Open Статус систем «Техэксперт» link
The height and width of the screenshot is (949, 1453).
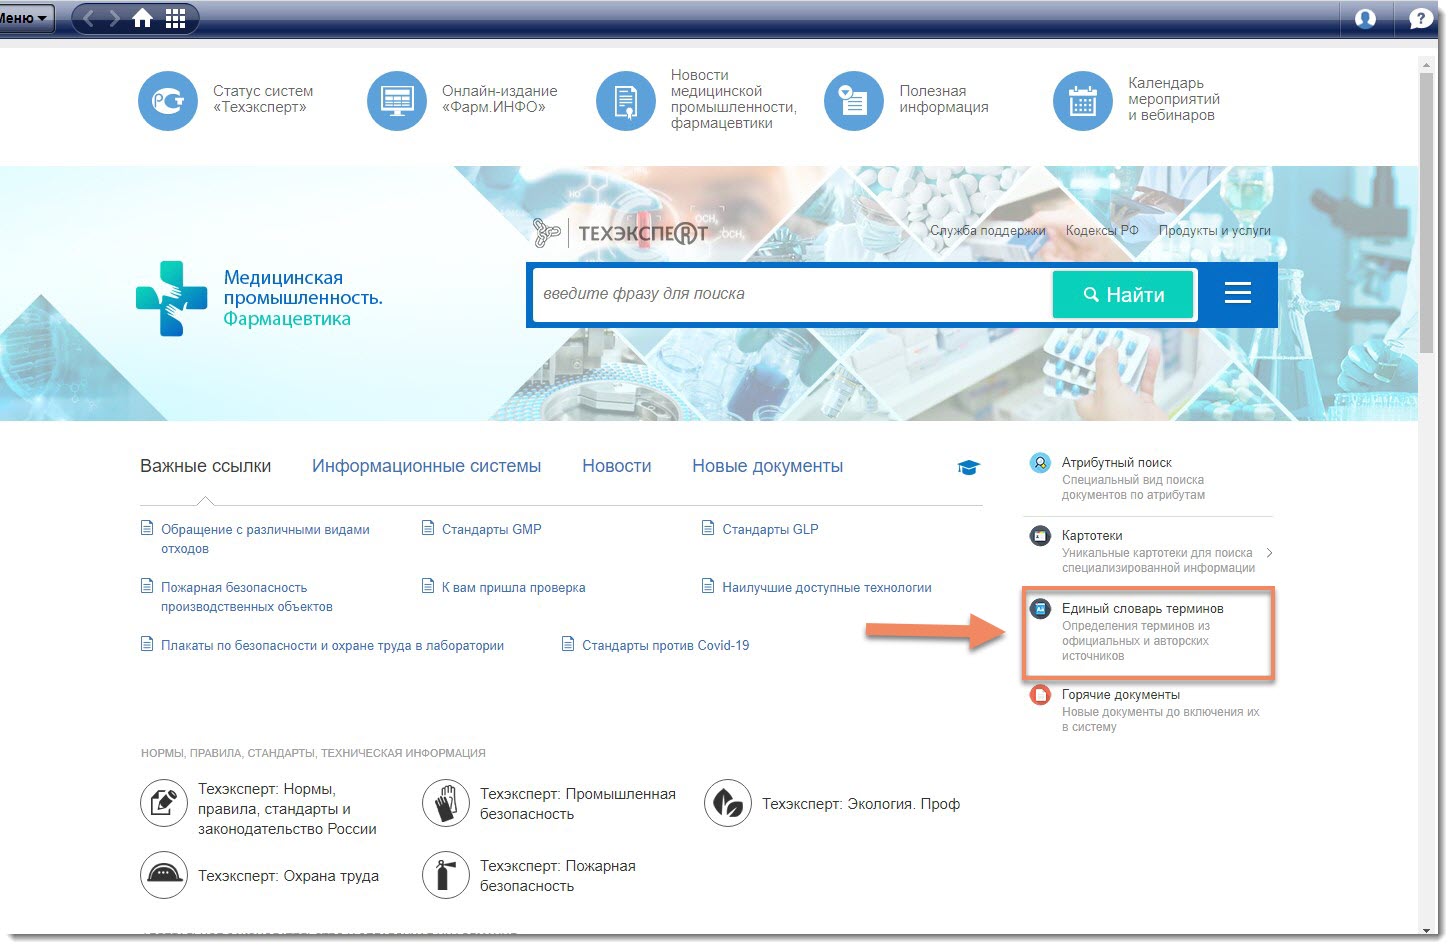[x=263, y=99]
